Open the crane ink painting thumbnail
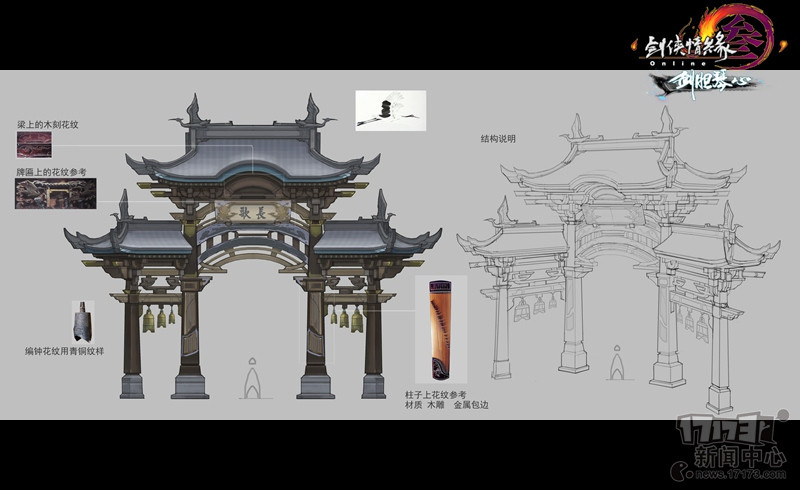Screen dimensions: 800x490 (x=391, y=110)
